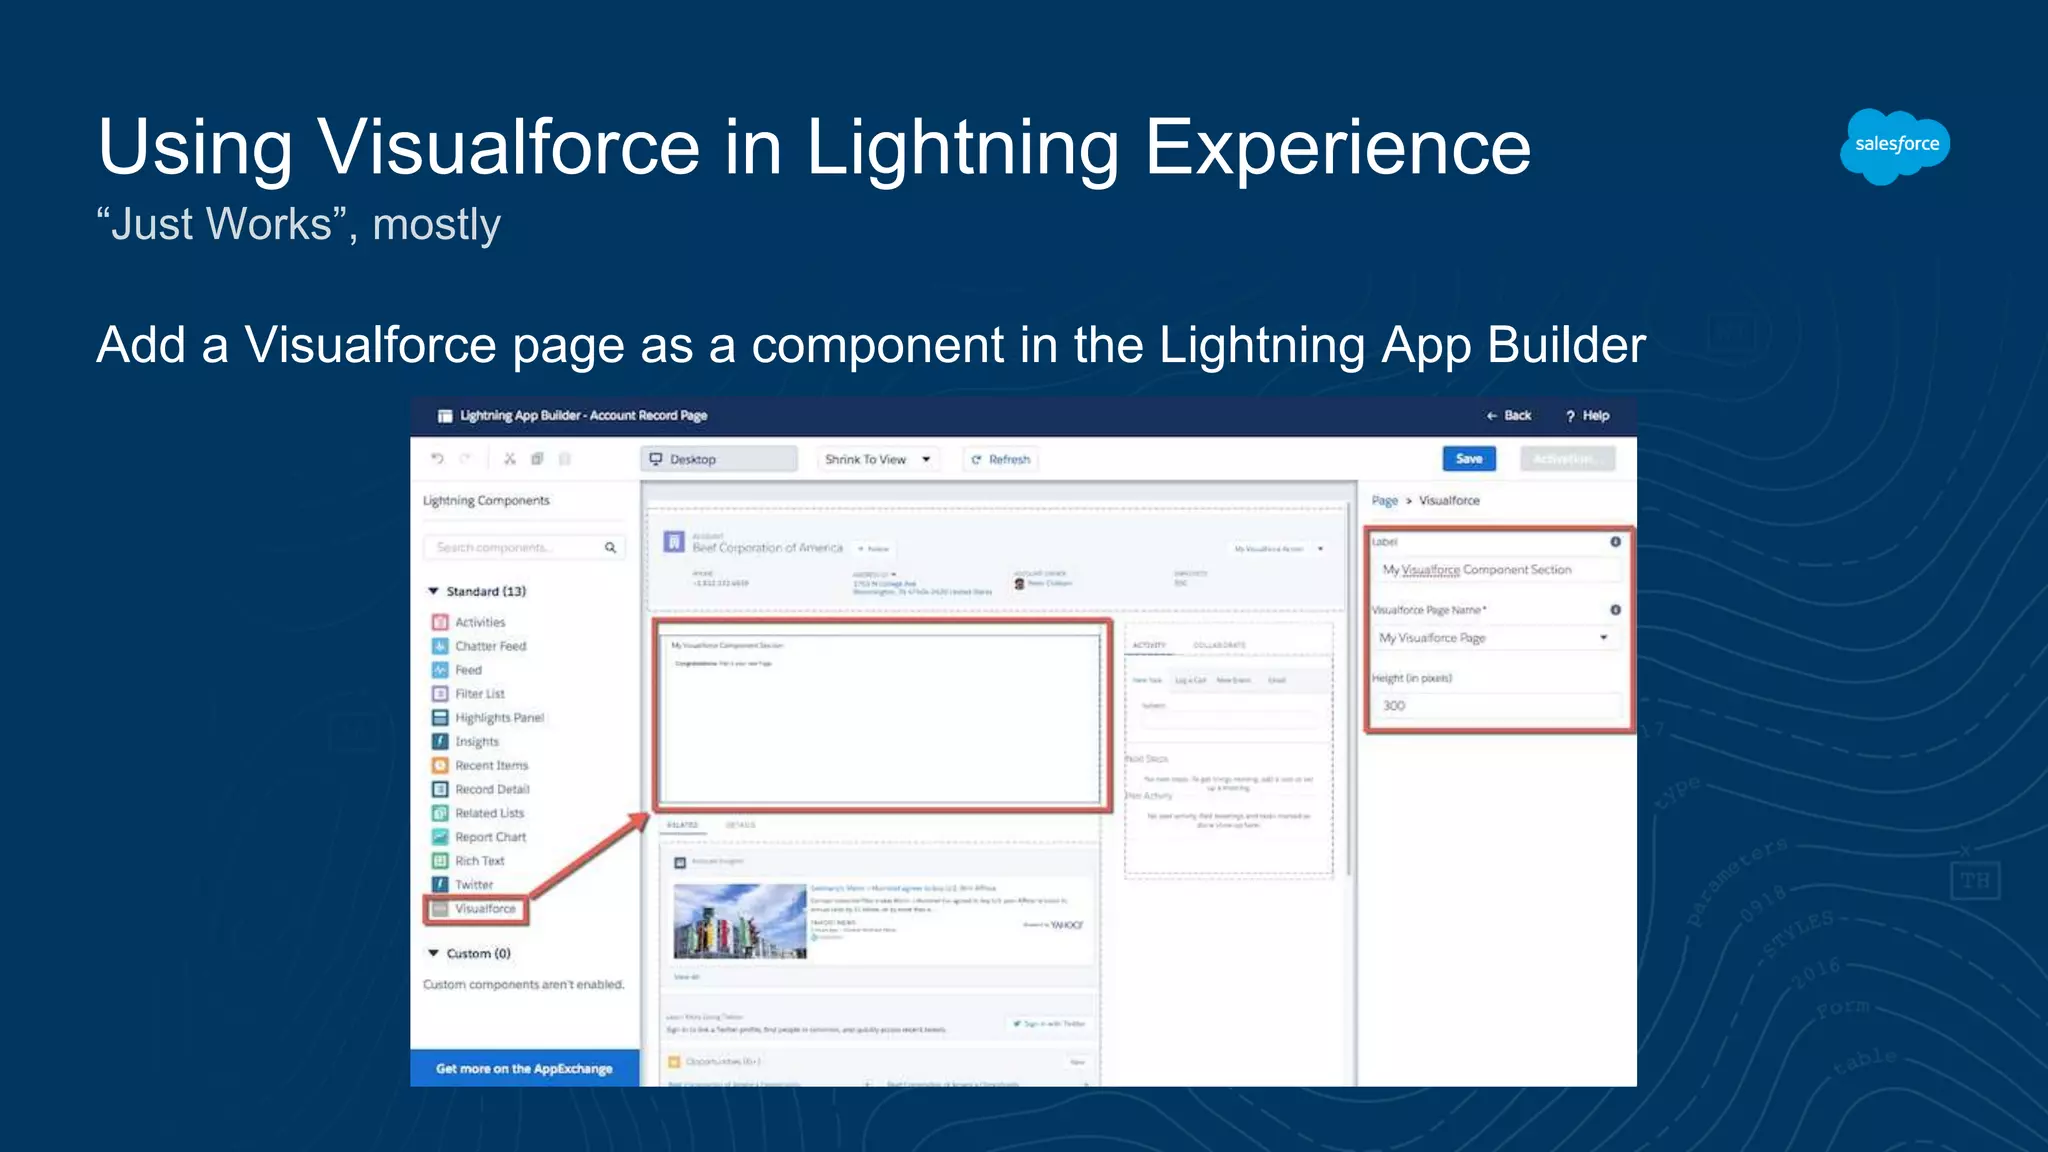
Task: Click the redo arrow icon
Action: tap(465, 458)
